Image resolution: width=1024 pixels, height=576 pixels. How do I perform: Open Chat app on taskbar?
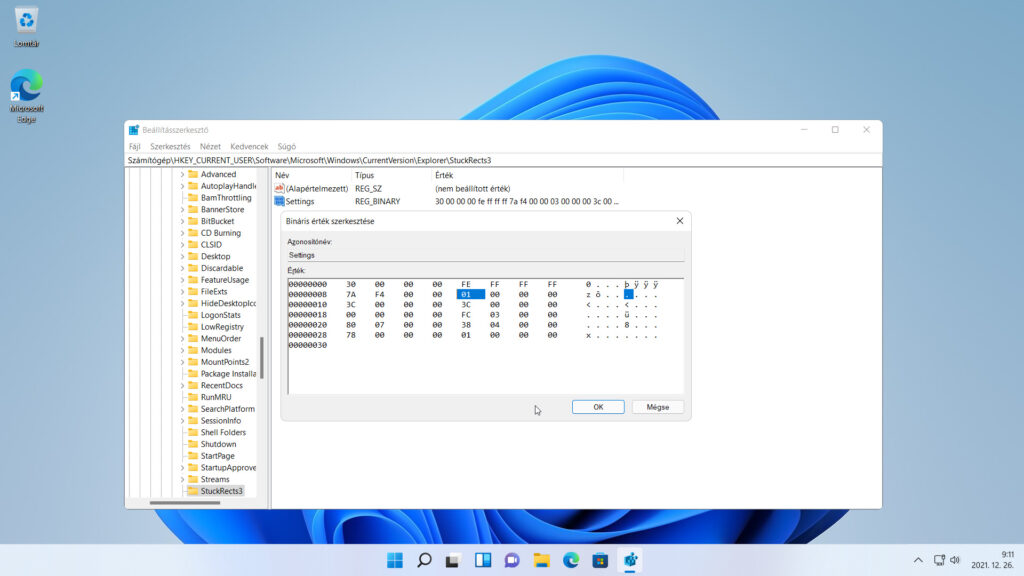click(512, 560)
